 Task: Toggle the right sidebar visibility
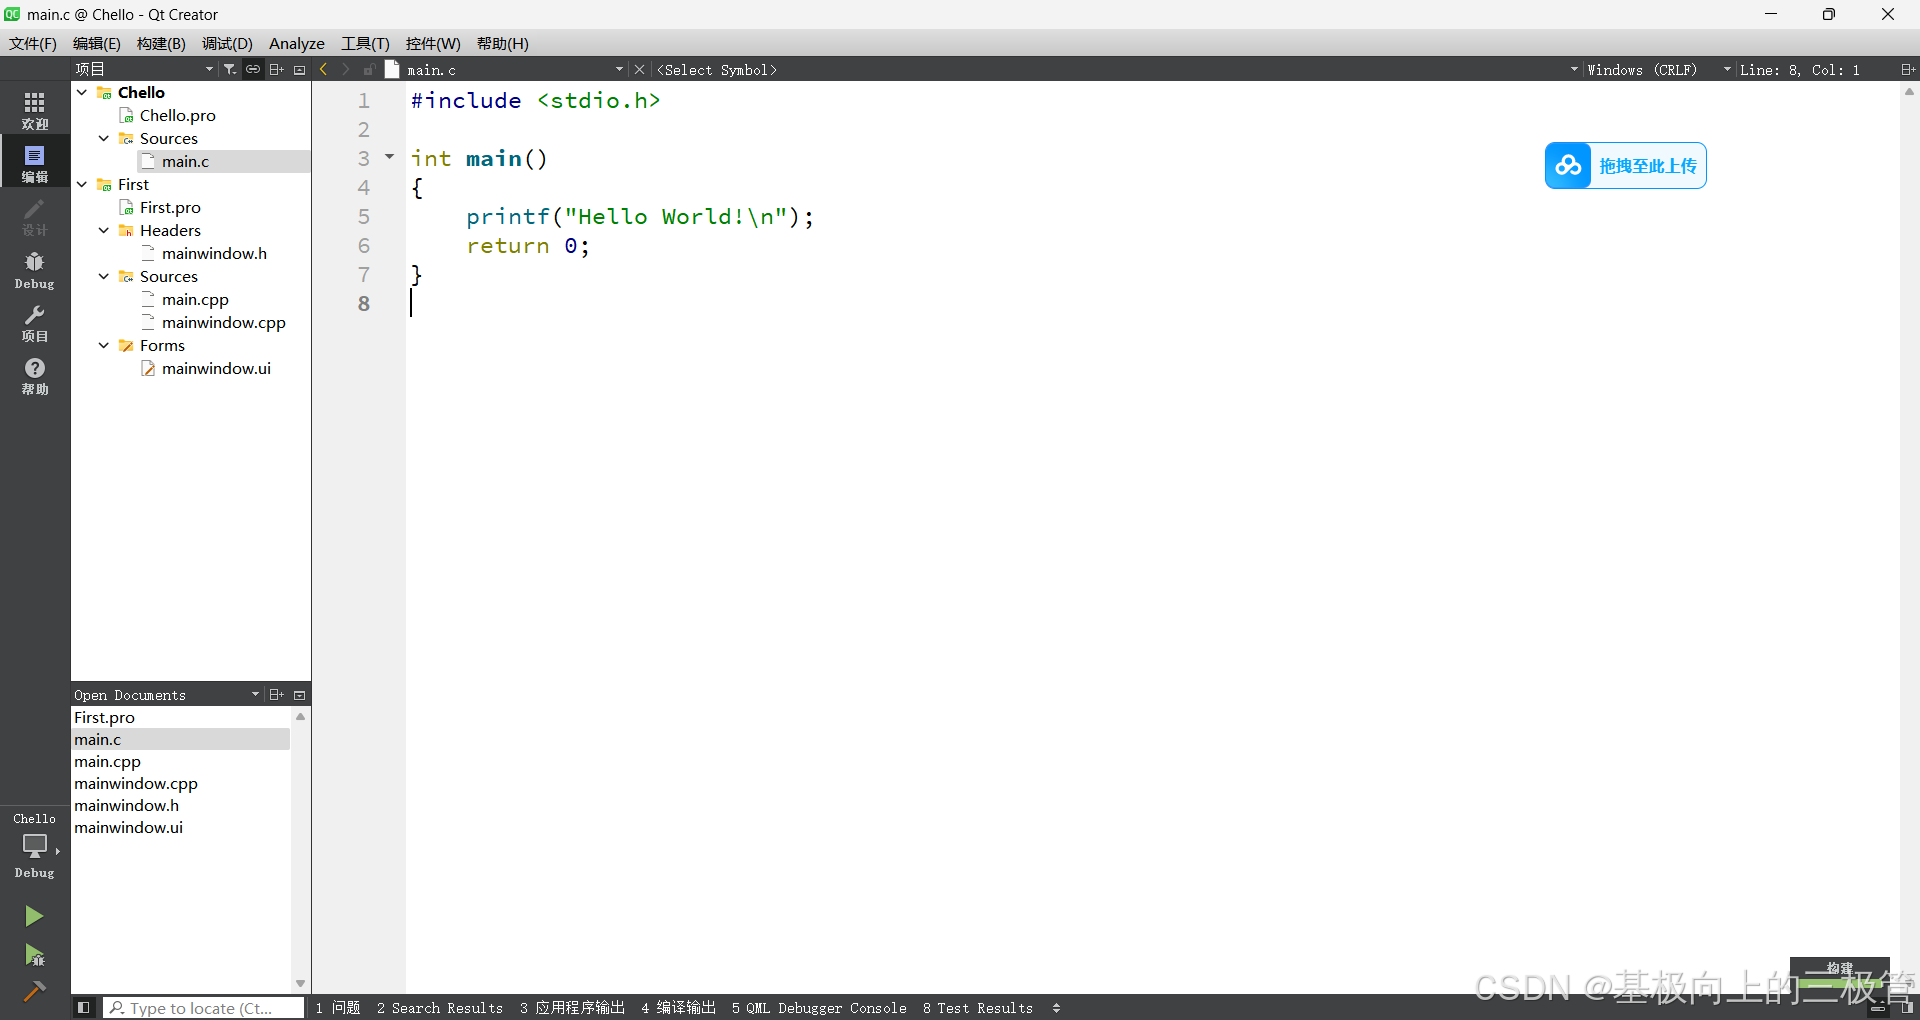tap(1906, 1007)
